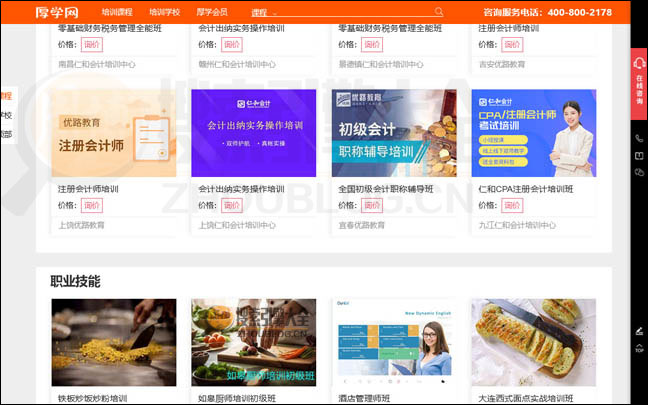
Task: Click 咨询服务电话 400-800-2178 in header
Action: point(548,12)
